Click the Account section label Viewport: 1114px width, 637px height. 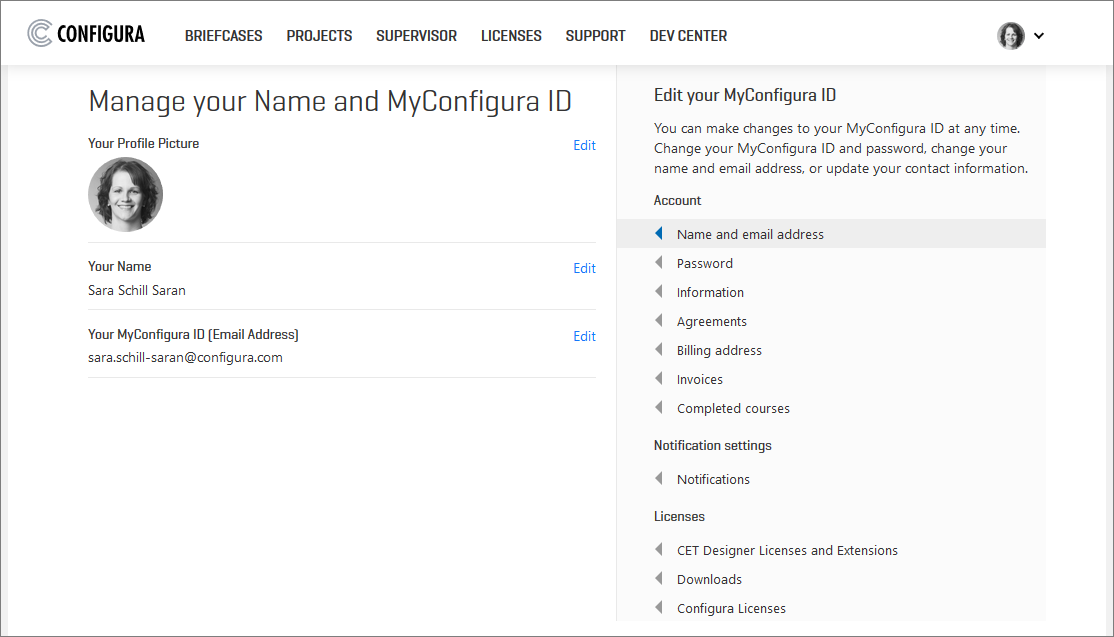(x=677, y=201)
